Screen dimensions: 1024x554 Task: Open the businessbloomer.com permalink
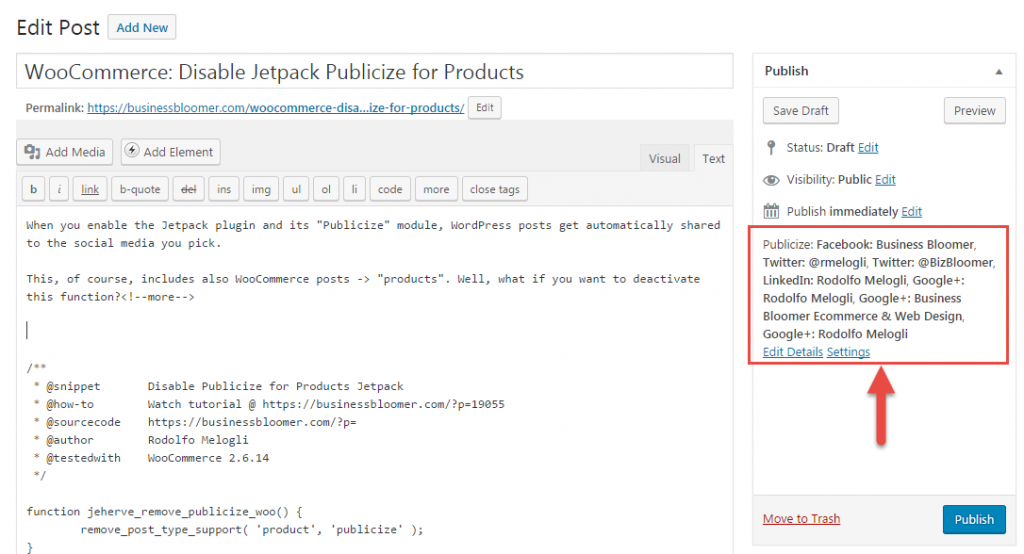coord(276,108)
